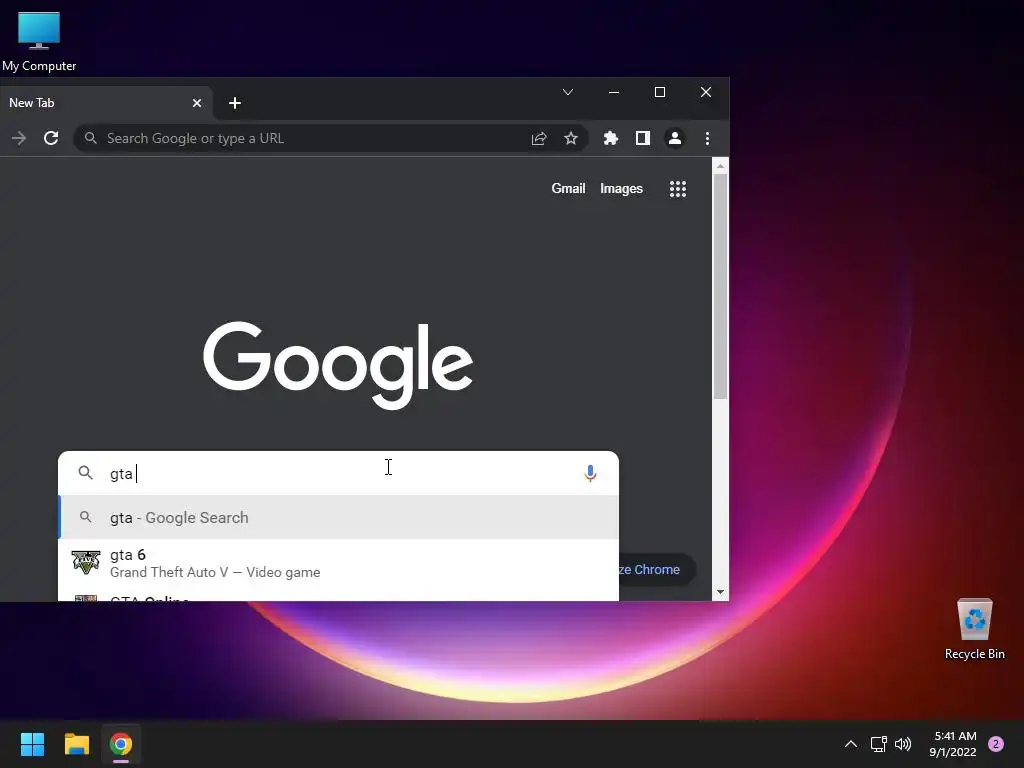Minimize the Chrome window
Screen dimensions: 1024x768
[x=614, y=92]
